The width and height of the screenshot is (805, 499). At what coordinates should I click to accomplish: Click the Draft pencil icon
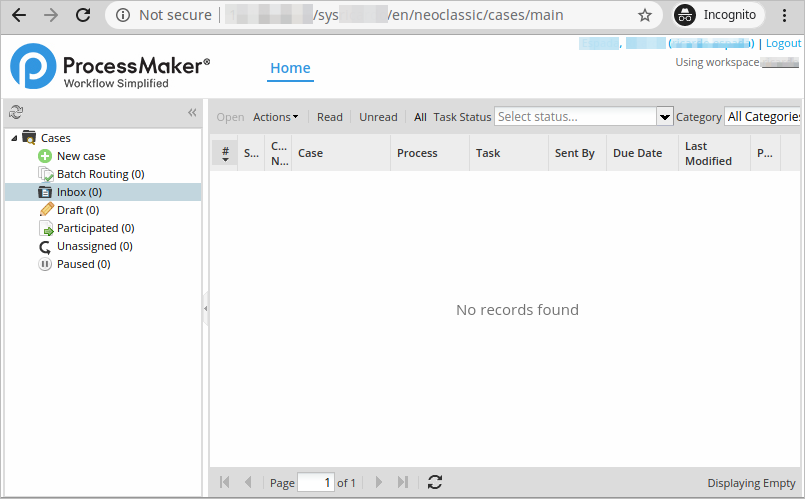coord(45,210)
